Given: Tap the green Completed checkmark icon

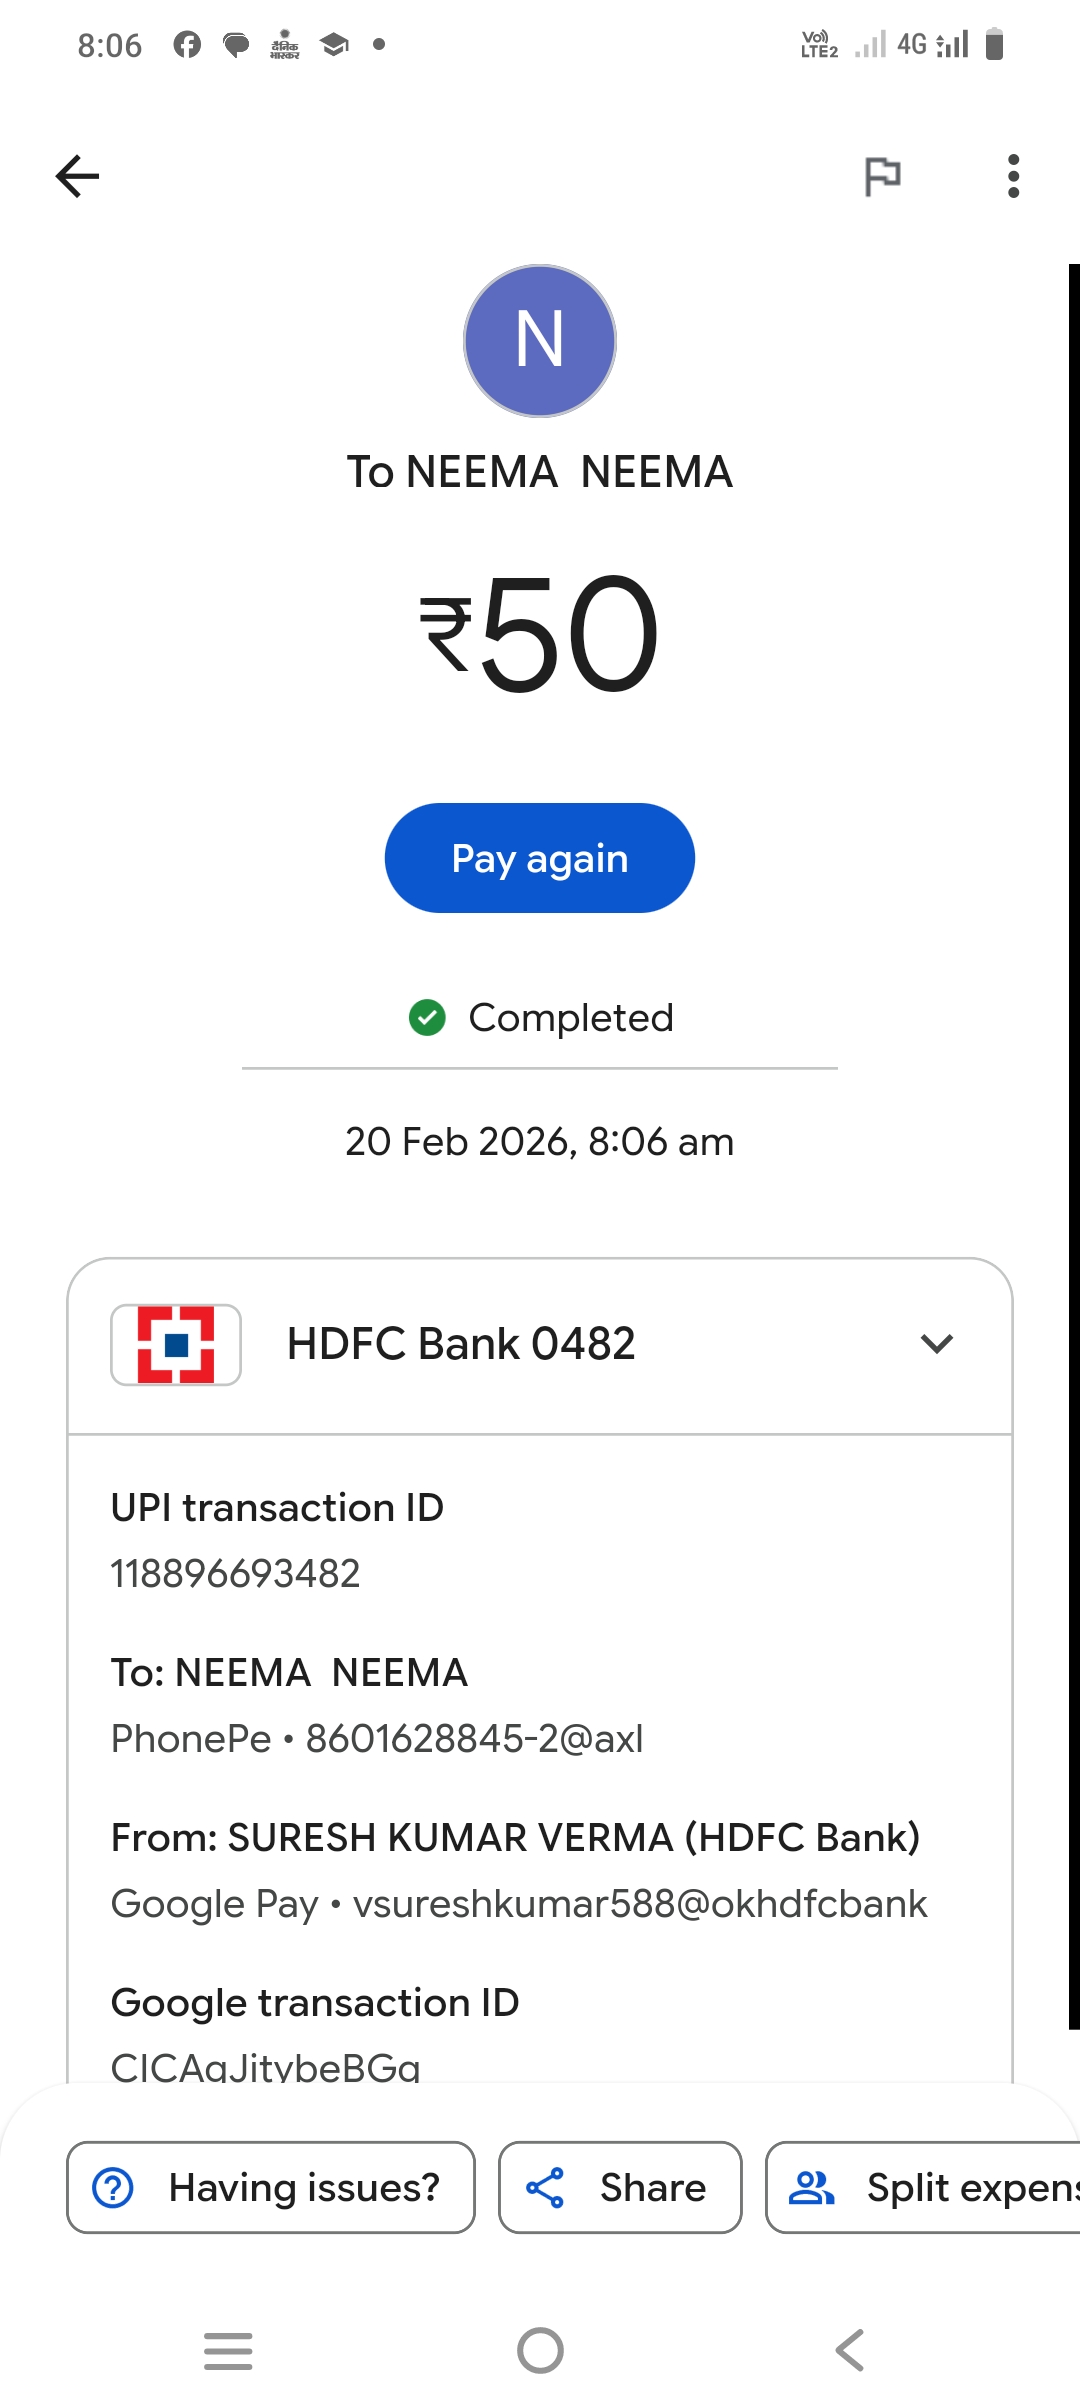Looking at the screenshot, I should (x=427, y=1018).
